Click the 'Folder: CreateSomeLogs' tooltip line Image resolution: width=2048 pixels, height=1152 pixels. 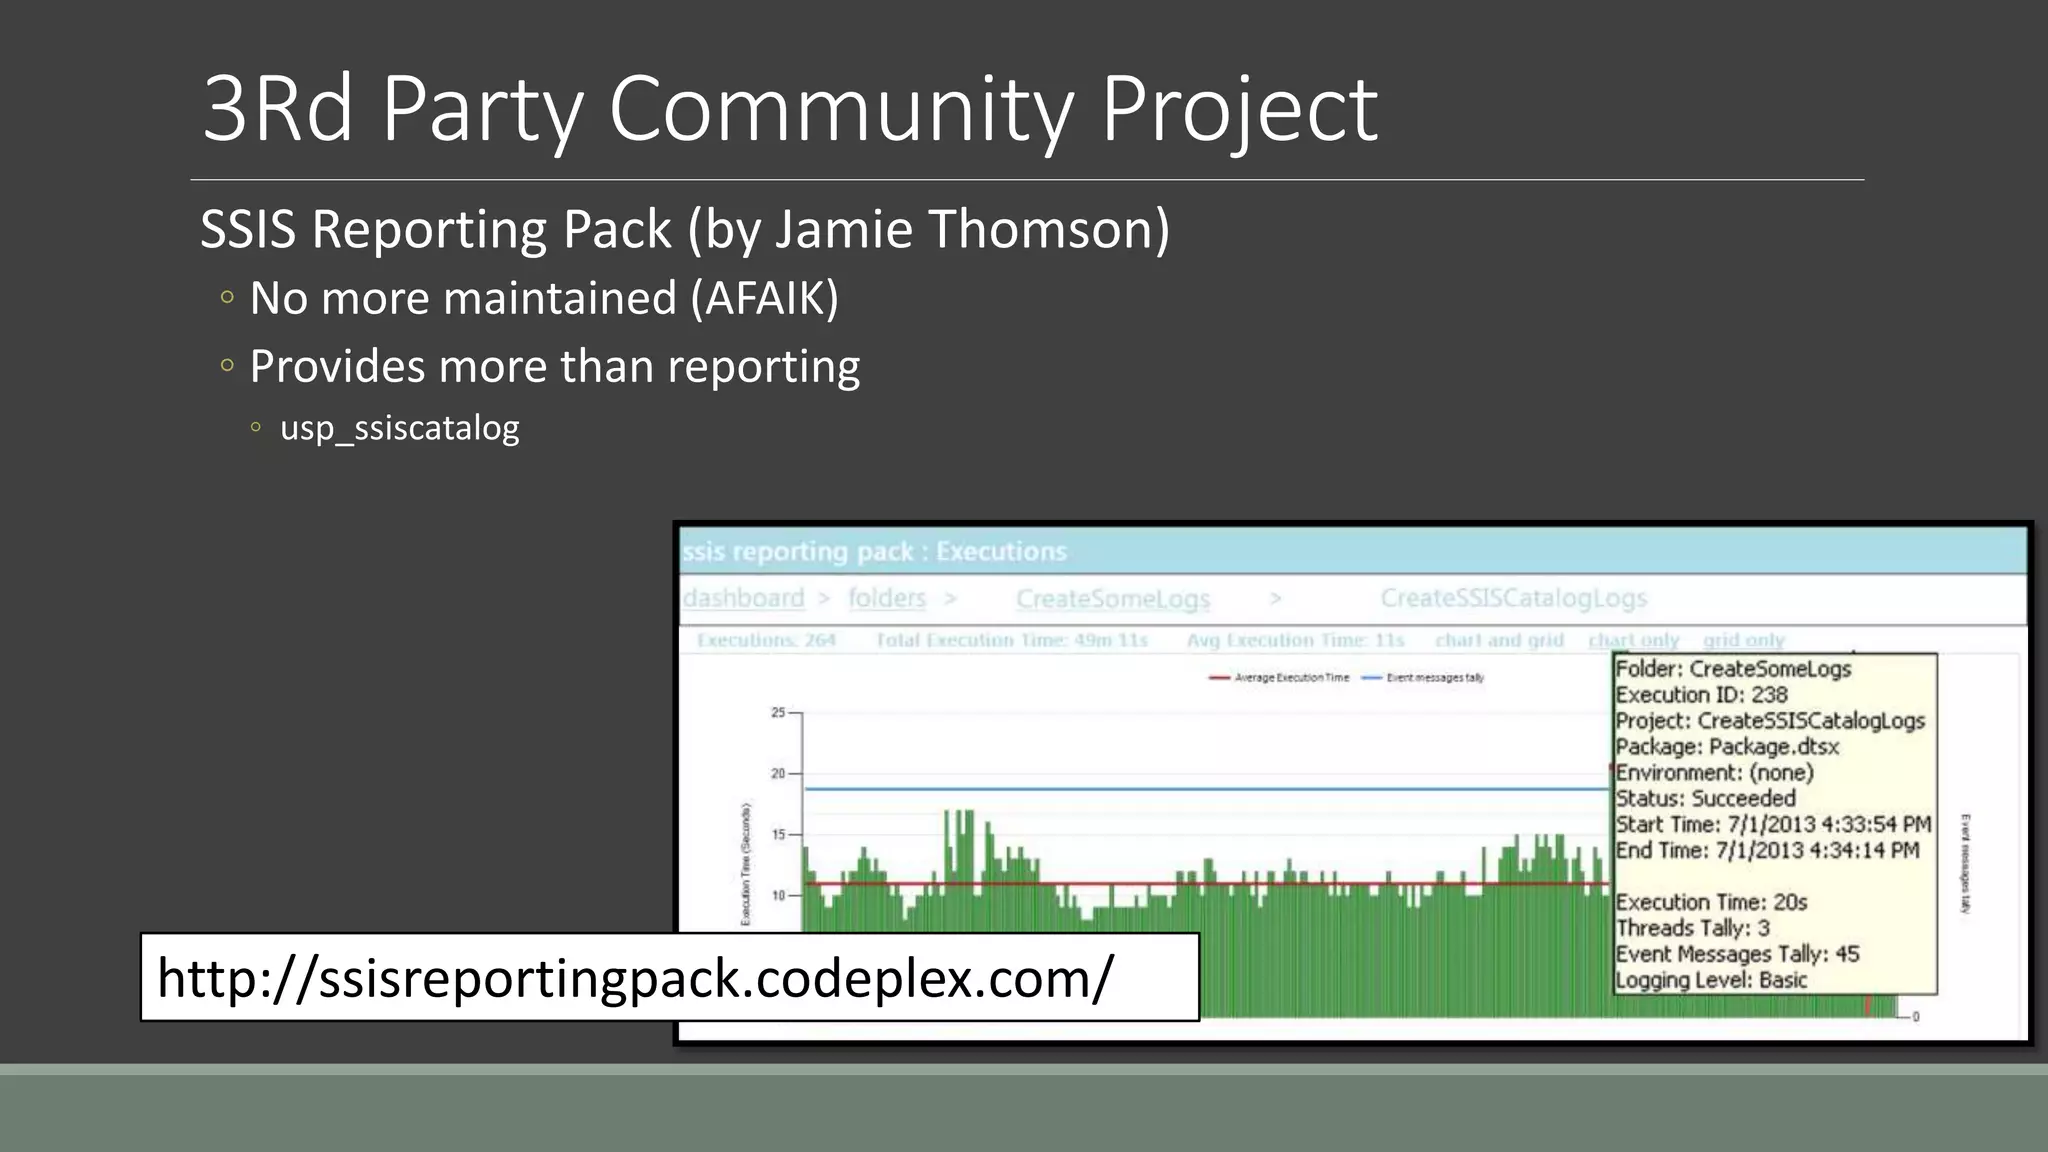tap(1733, 669)
